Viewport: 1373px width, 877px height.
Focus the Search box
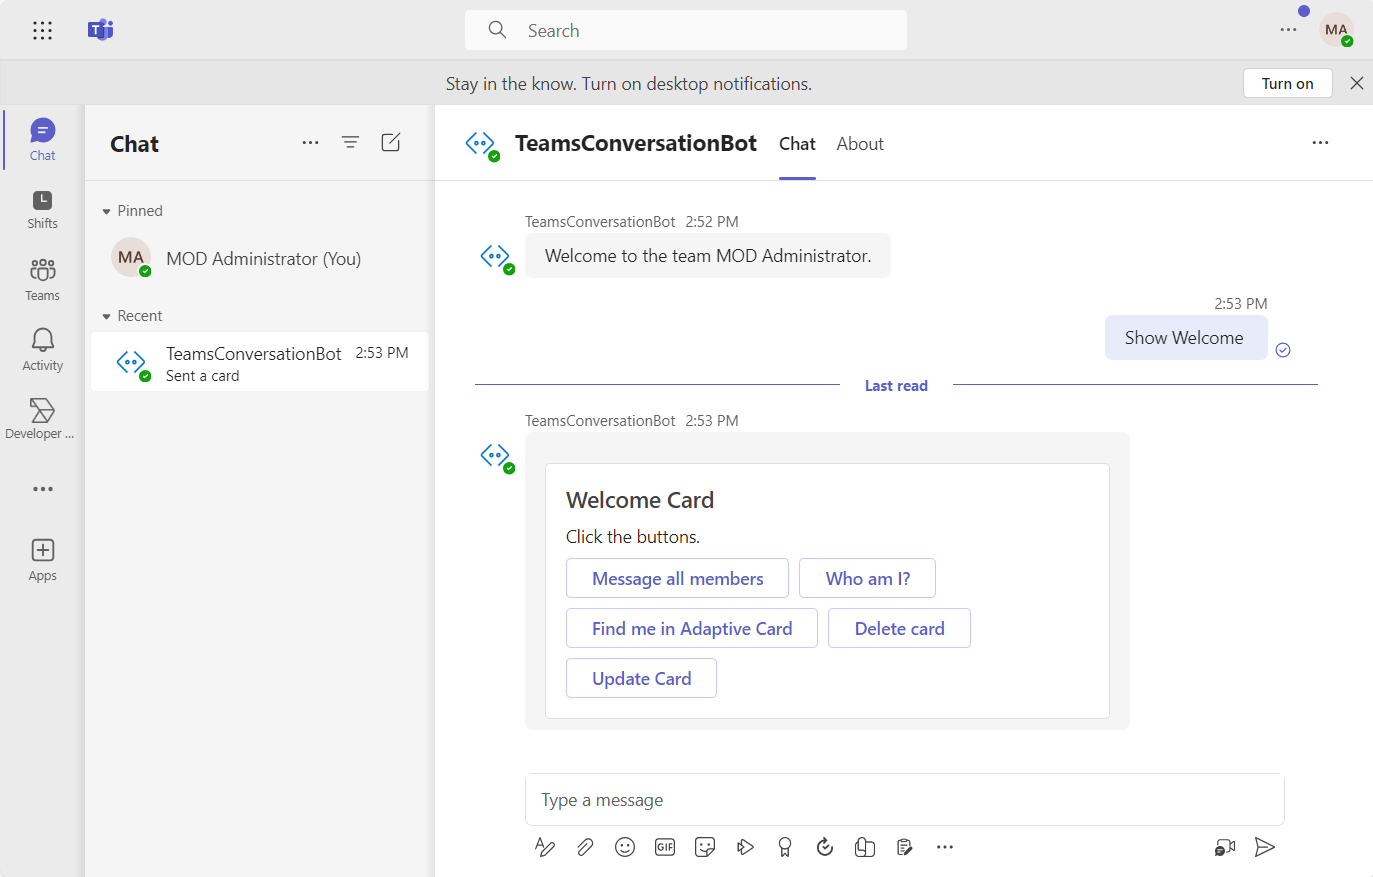click(x=686, y=30)
